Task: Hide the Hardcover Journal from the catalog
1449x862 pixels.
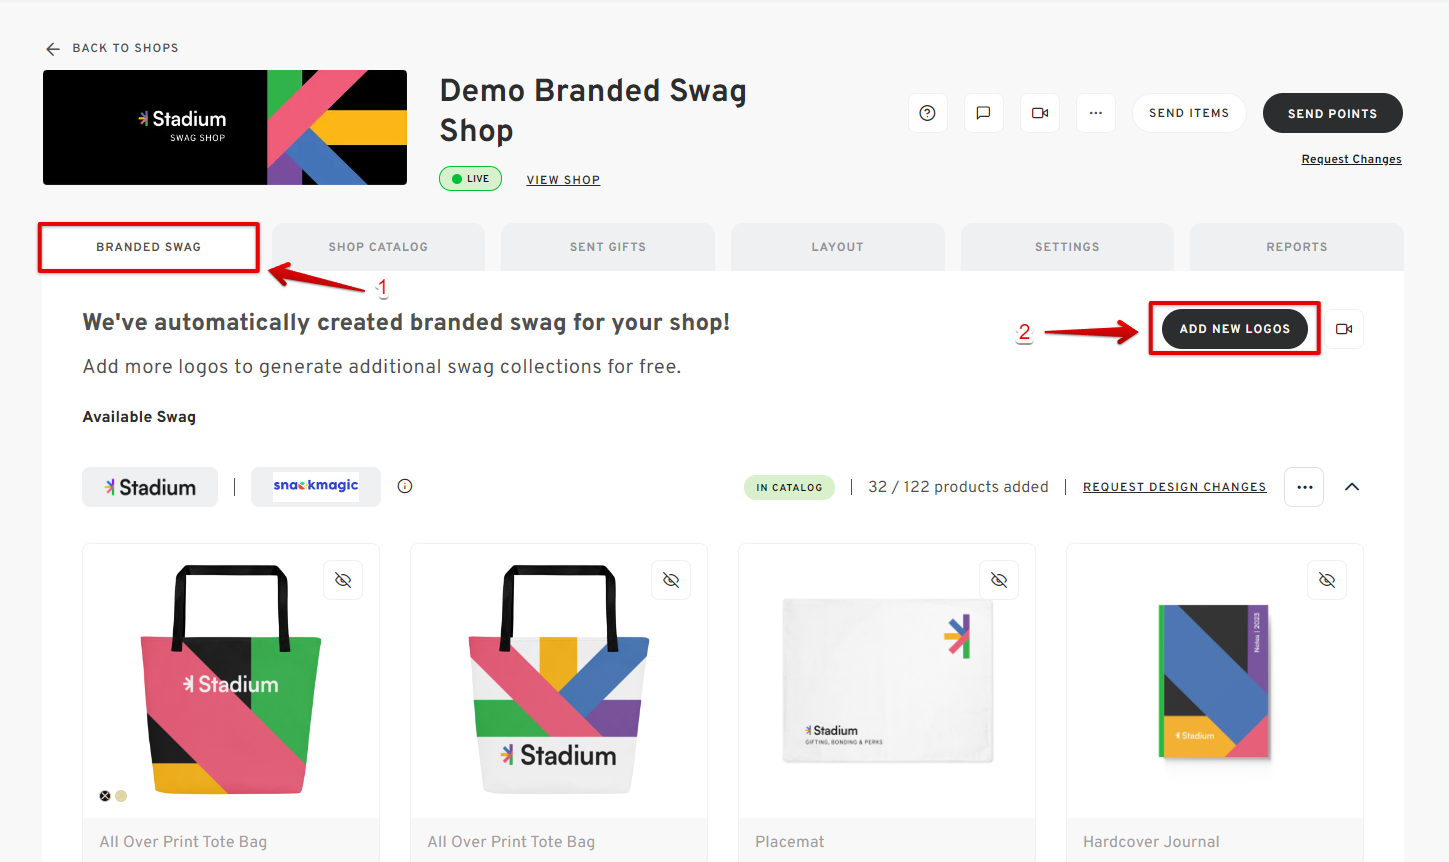Action: point(1326,579)
